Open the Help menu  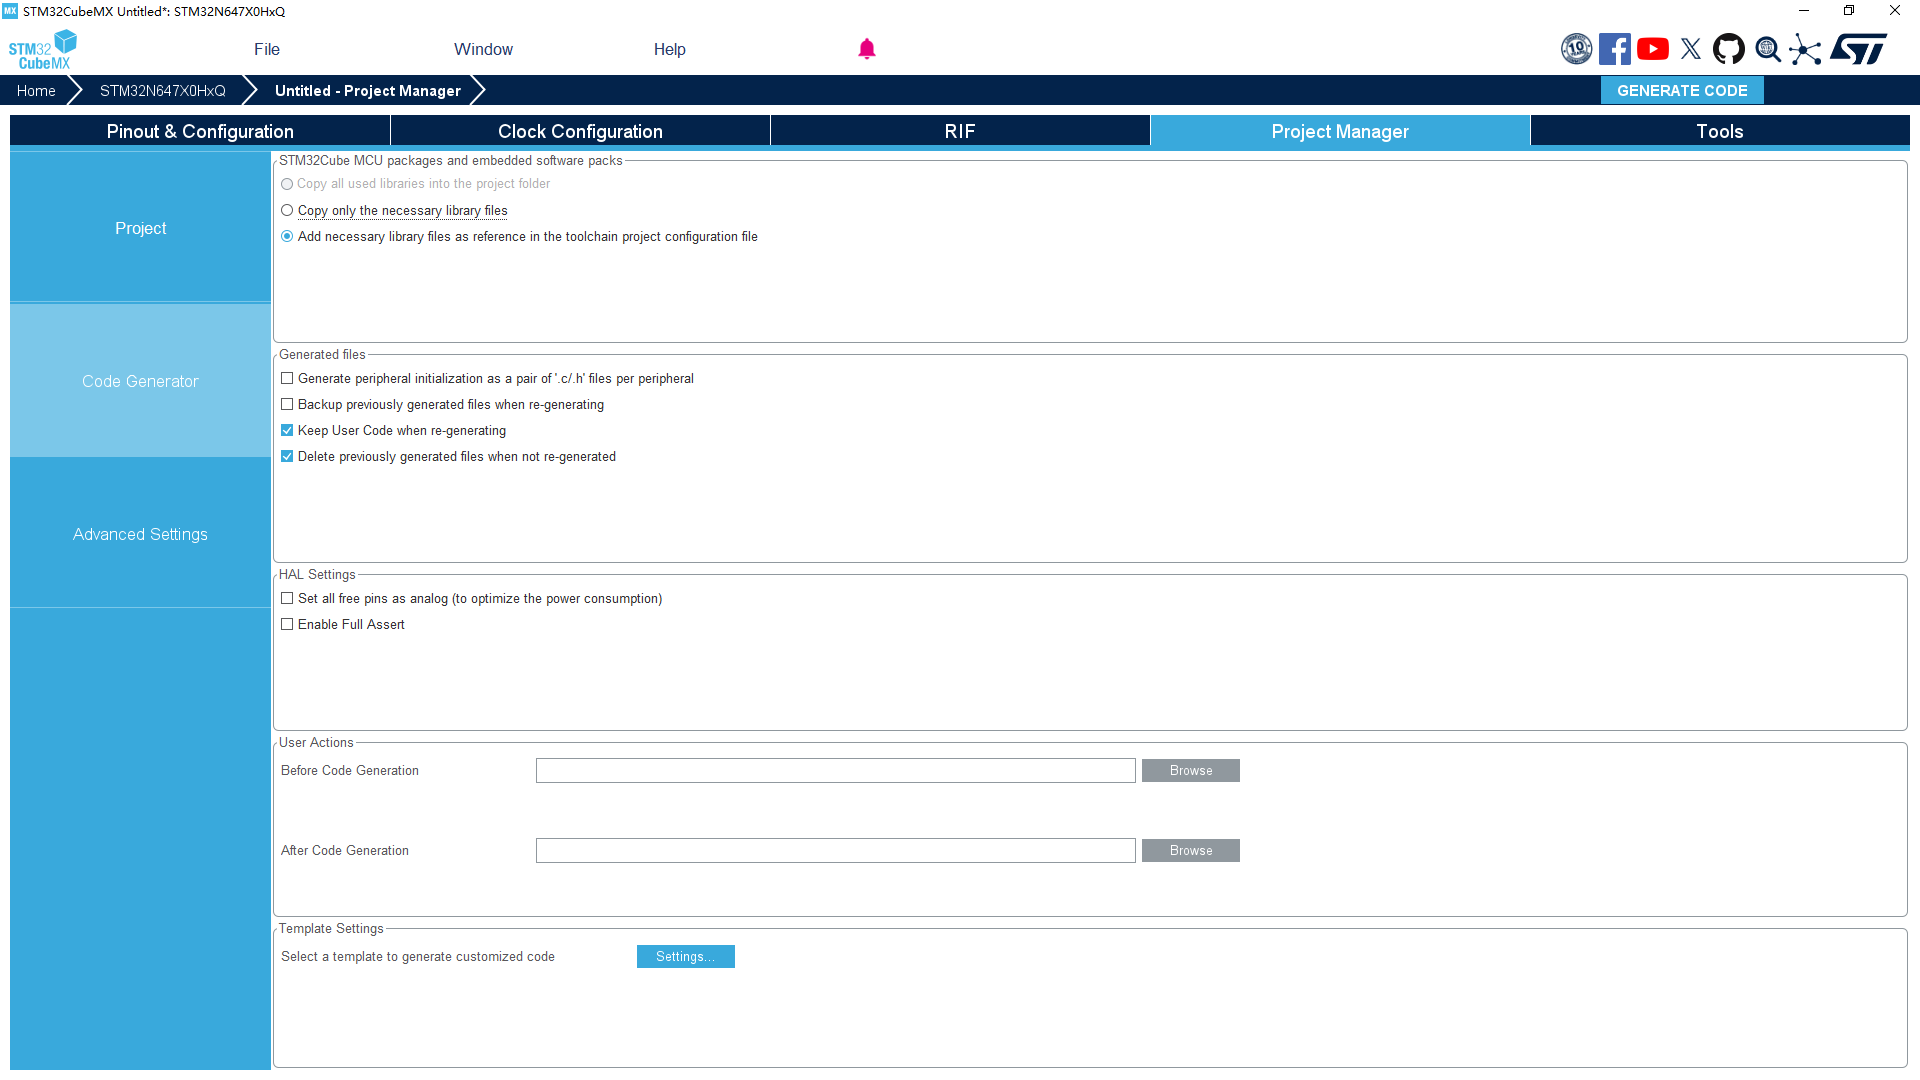670,49
